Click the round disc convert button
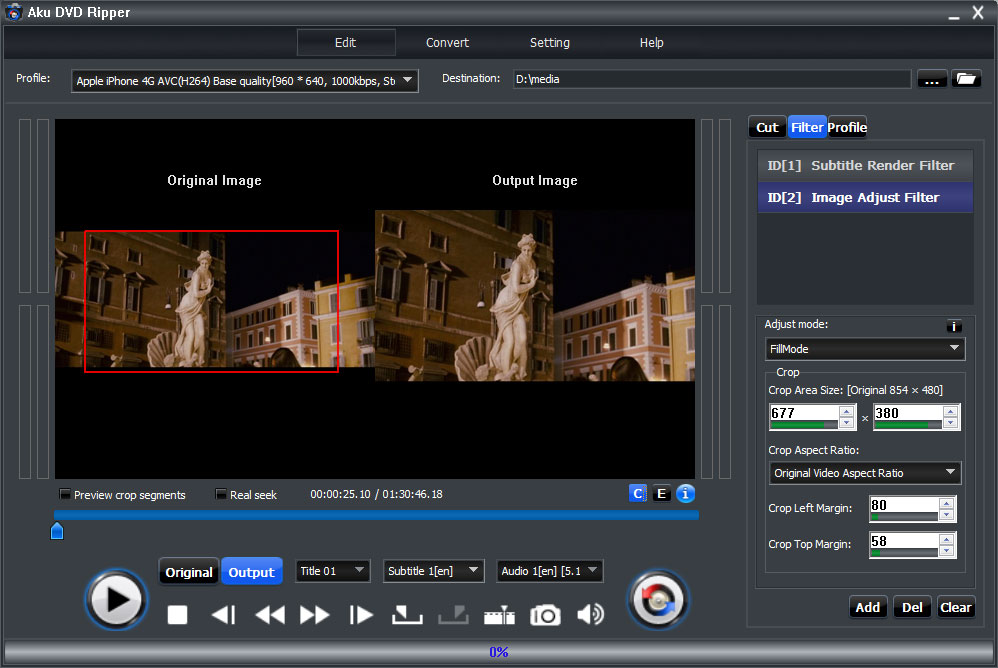Viewport: 998px width, 668px height. pyautogui.click(x=658, y=599)
